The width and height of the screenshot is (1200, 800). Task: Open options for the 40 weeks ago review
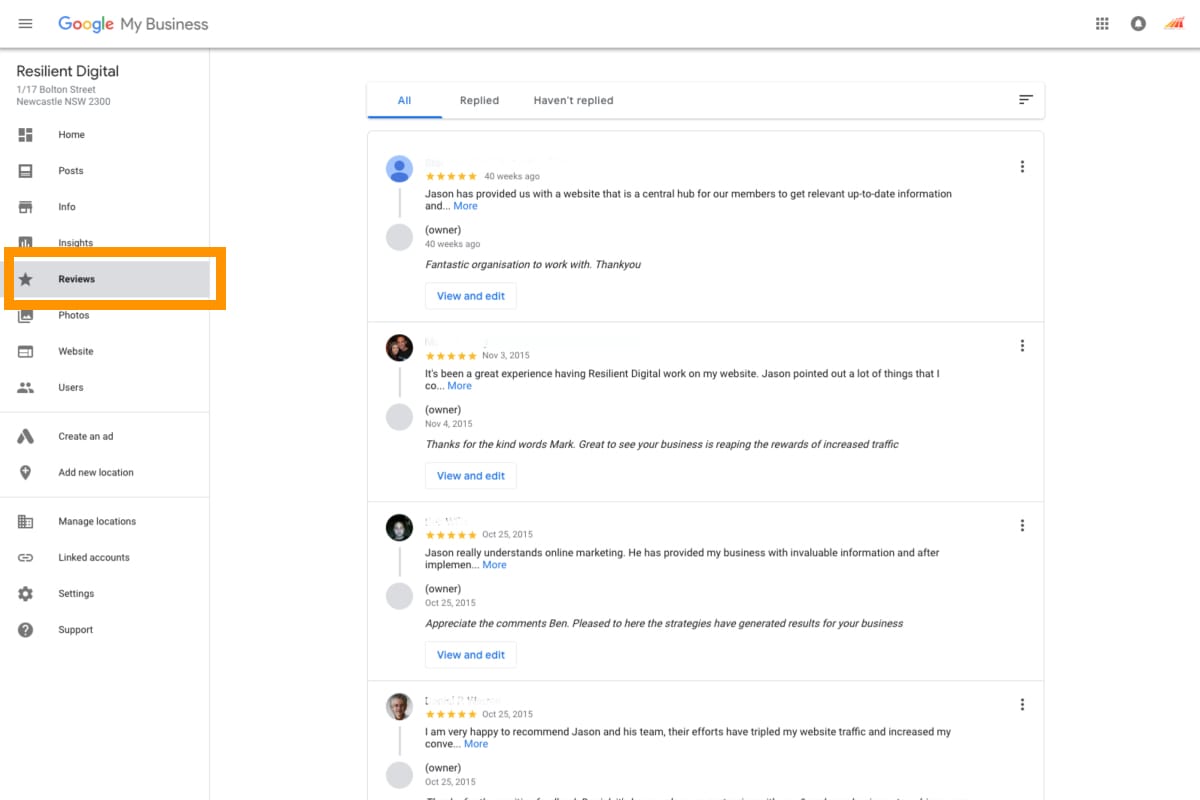point(1022,167)
